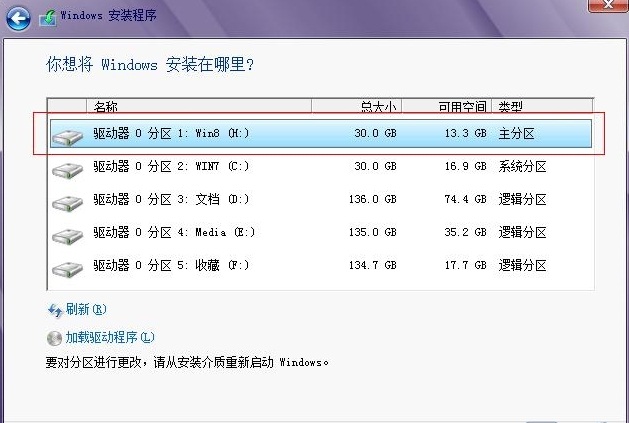Click the drive icon for 收藏 (F:)
This screenshot has width=629, height=423.
point(67,268)
